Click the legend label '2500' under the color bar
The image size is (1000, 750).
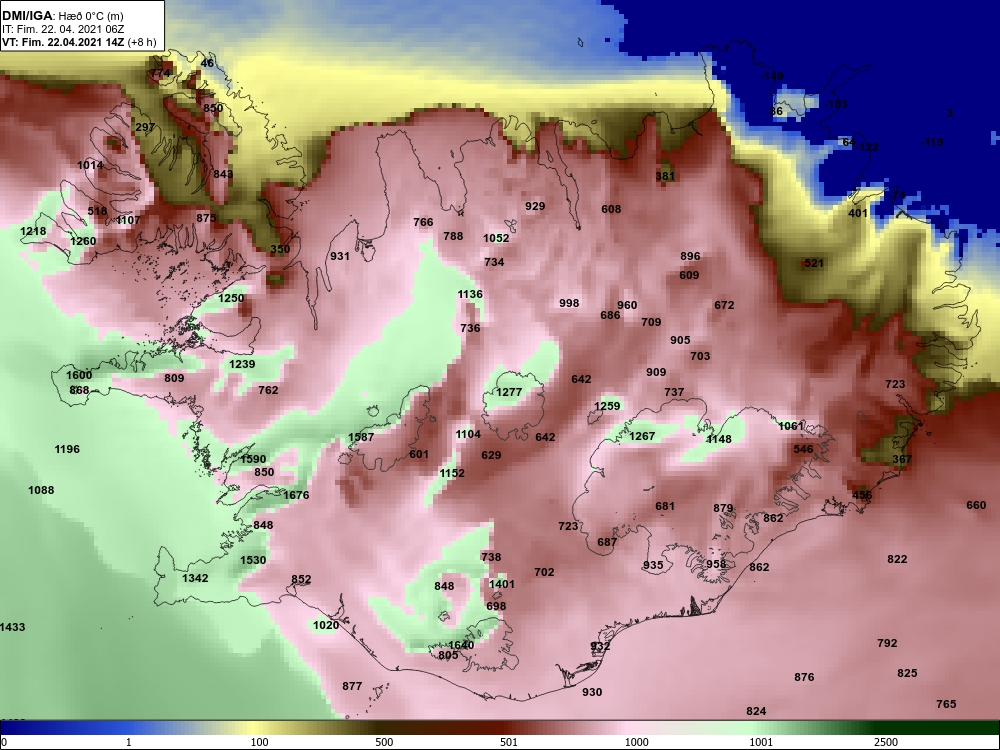click(x=886, y=742)
